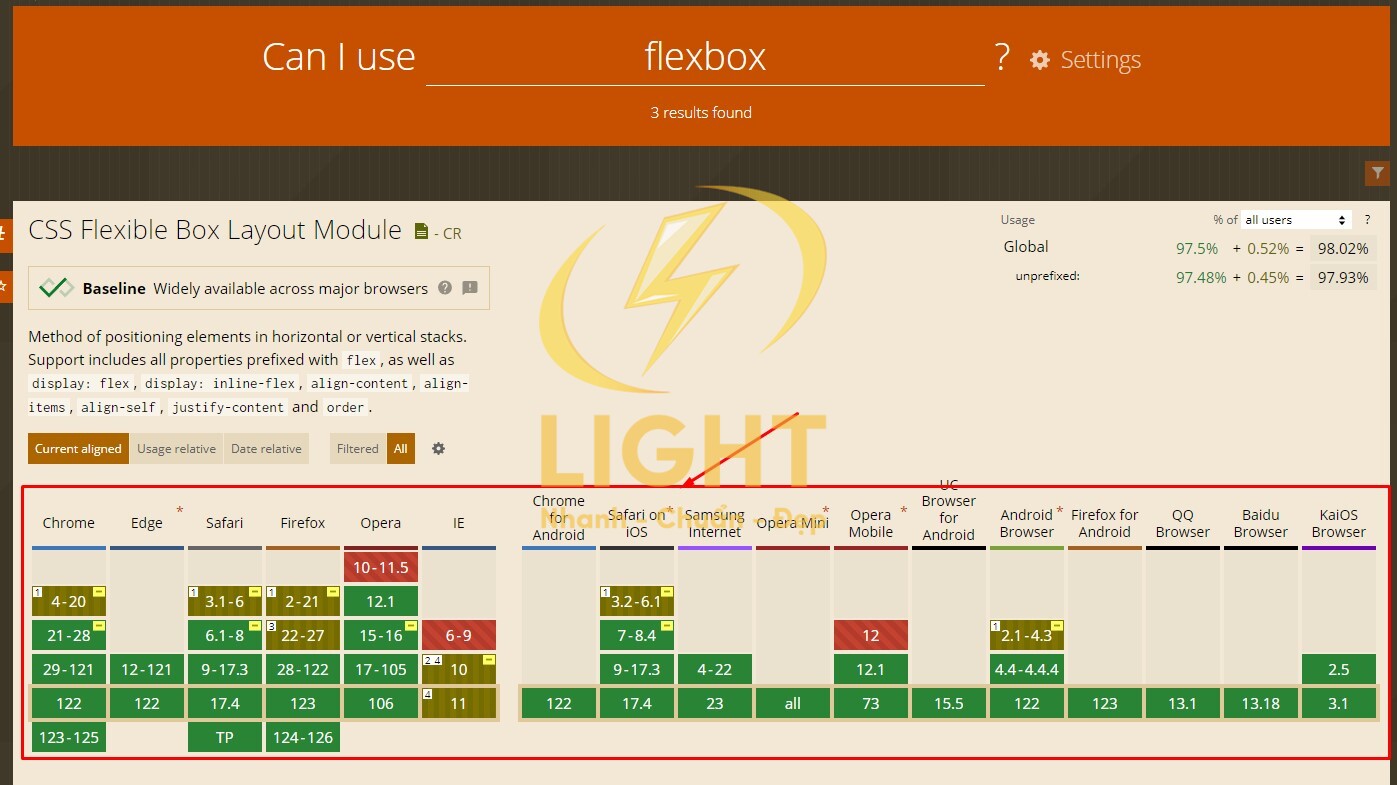Switch to the Date relative view
1397x785 pixels.
(266, 449)
